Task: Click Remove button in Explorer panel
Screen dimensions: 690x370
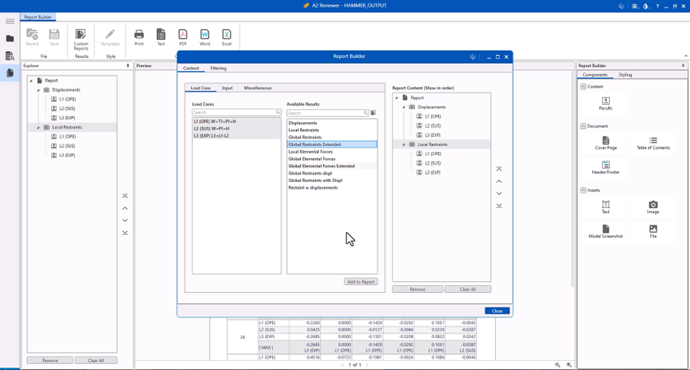Action: click(x=50, y=360)
